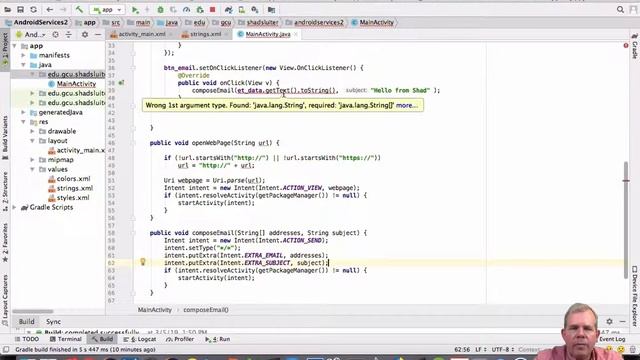Screen dimensions: 640x360
Task: Open the SDK Manager icon
Action: click(x=255, y=9)
